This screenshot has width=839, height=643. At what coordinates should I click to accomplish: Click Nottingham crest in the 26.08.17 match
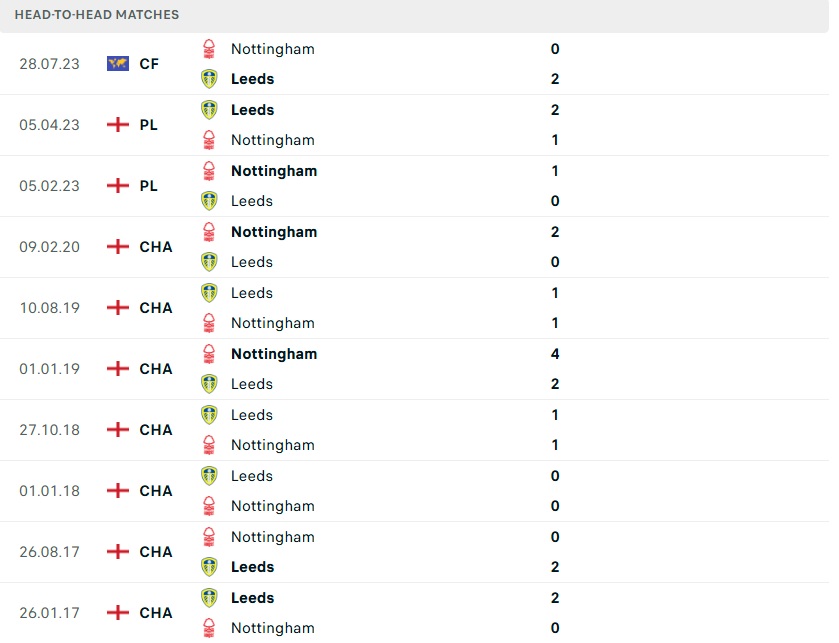click(209, 537)
